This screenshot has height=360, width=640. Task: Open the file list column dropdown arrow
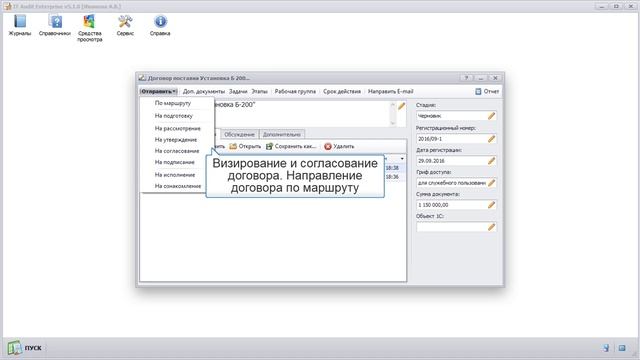(402, 158)
